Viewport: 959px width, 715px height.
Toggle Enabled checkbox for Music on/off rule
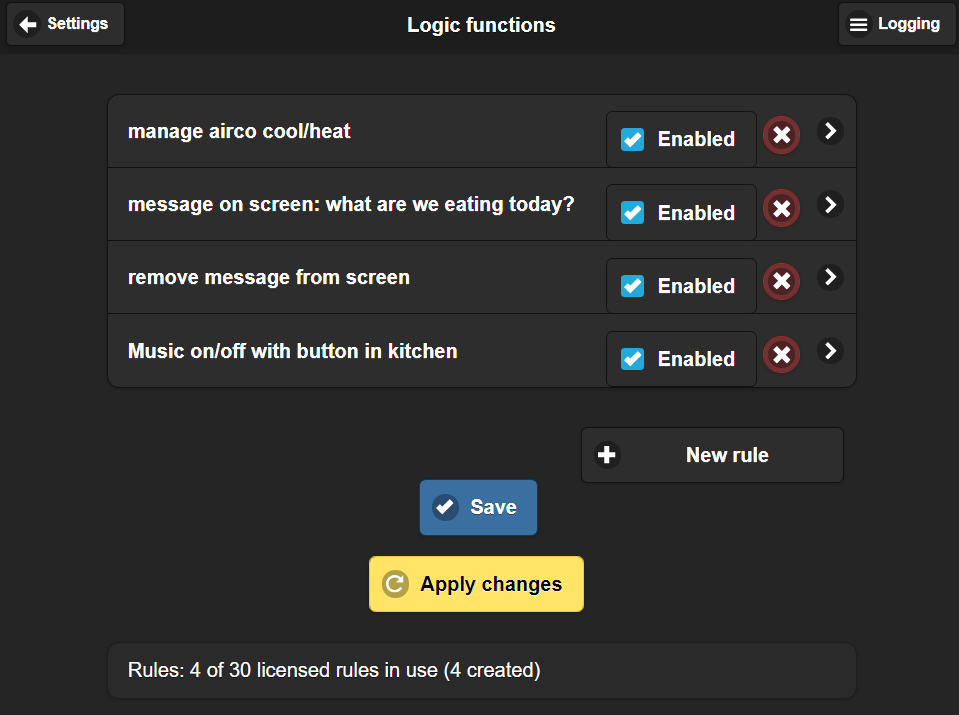click(x=632, y=359)
